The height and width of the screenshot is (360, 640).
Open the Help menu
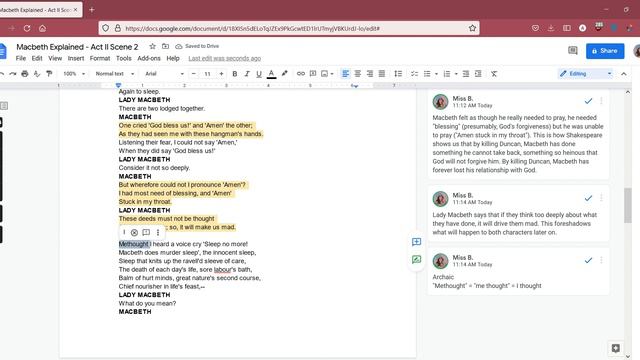click(173, 58)
